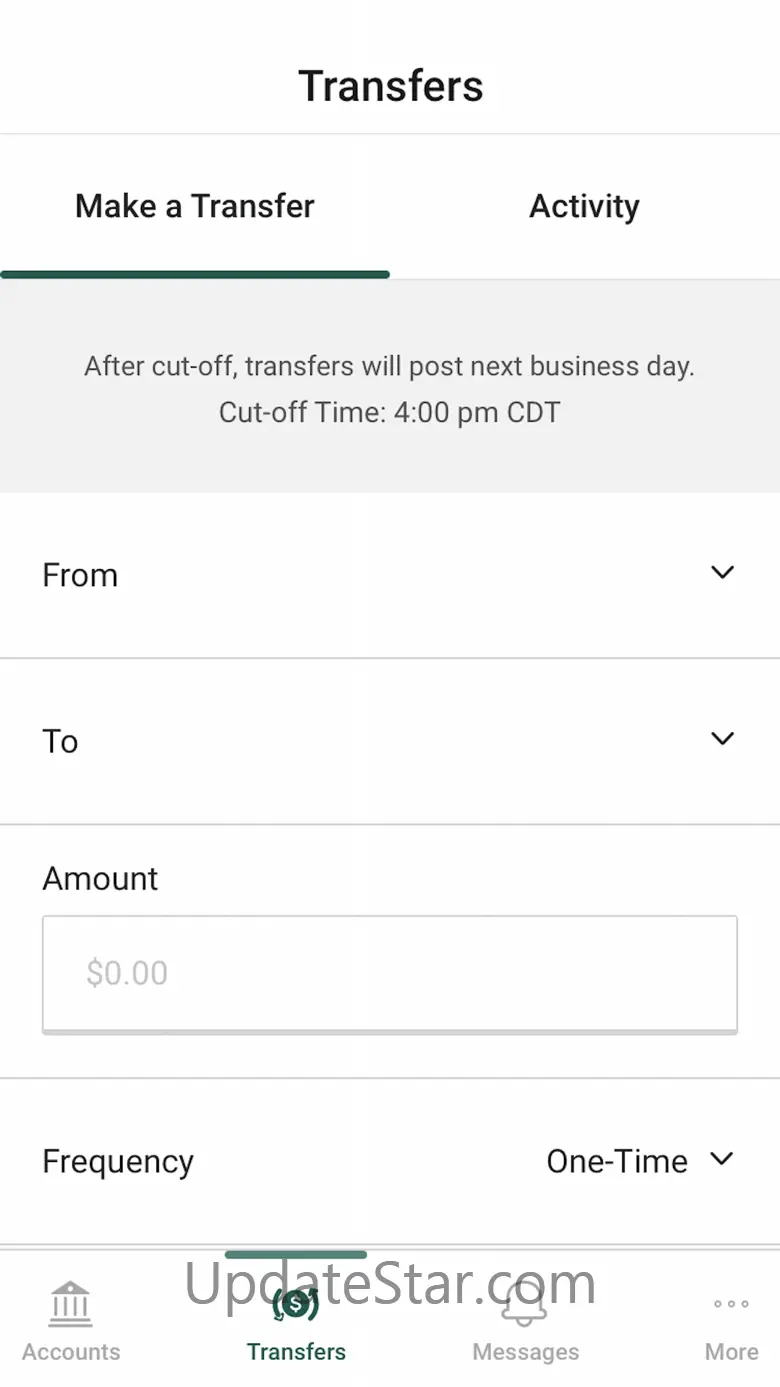Screen dimensions: 780x1387
Task: Click the cut-off time notice banner
Action: [x=389, y=388]
